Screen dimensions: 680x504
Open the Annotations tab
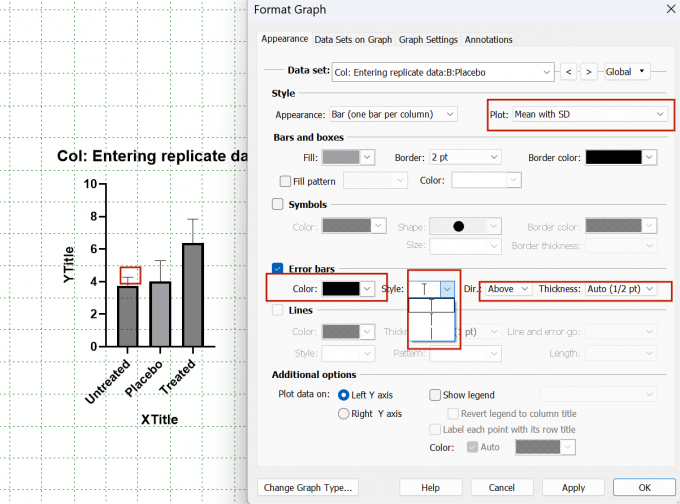pyautogui.click(x=488, y=39)
